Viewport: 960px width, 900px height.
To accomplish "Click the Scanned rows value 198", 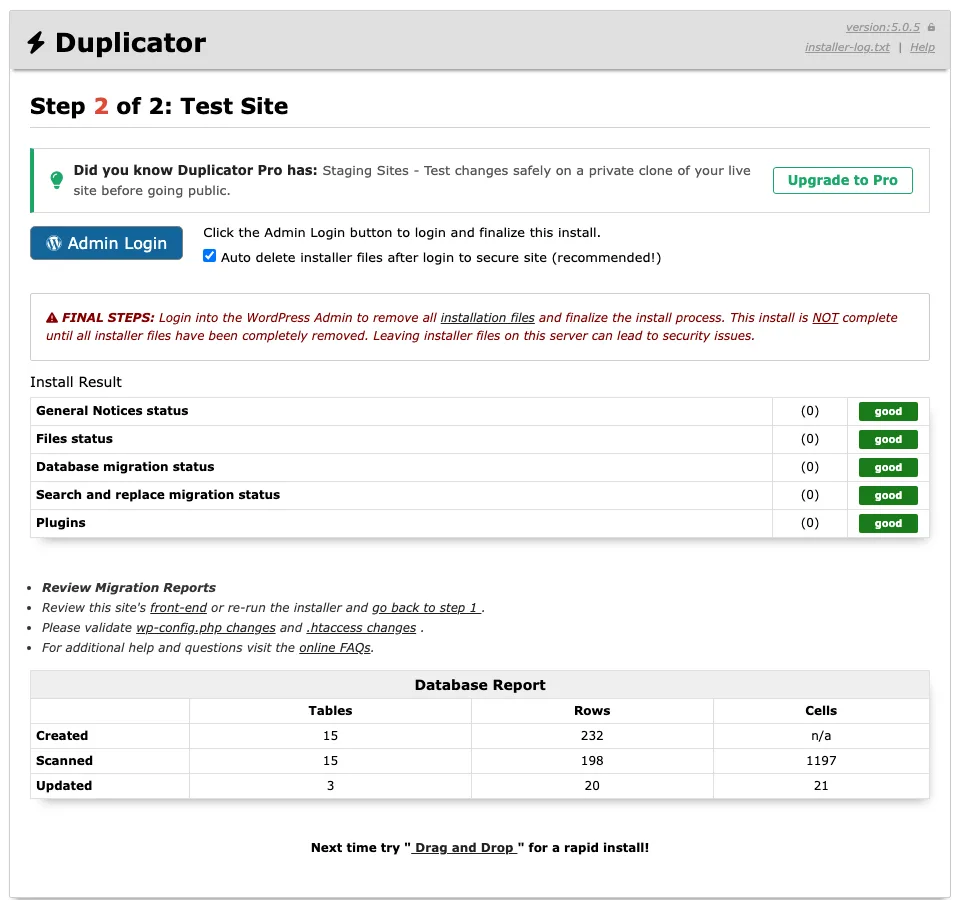I will click(592, 761).
